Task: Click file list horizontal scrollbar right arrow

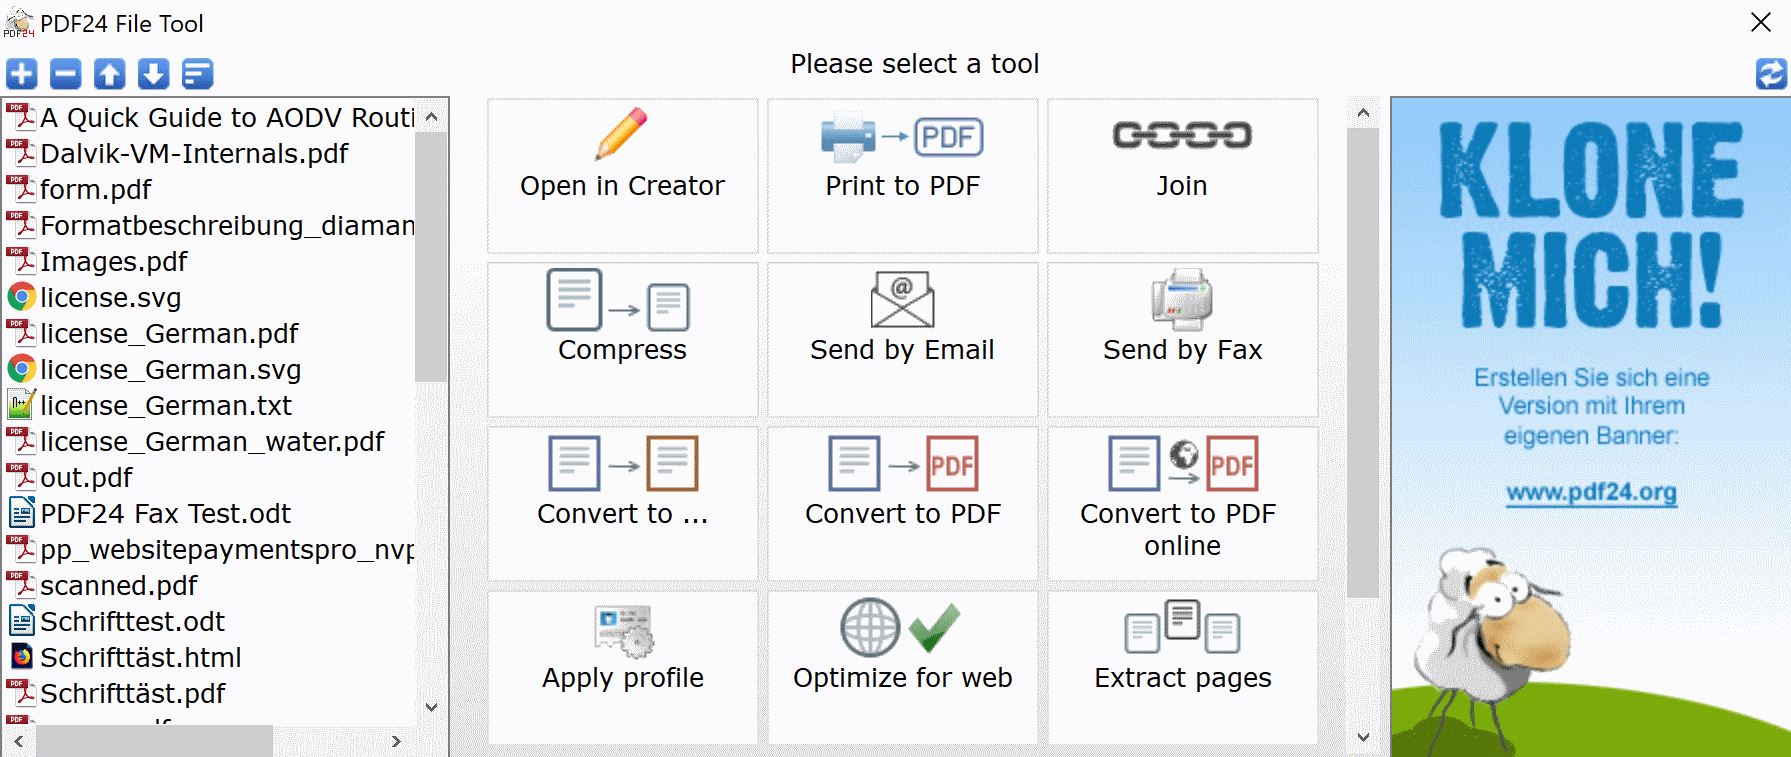Action: click(396, 741)
